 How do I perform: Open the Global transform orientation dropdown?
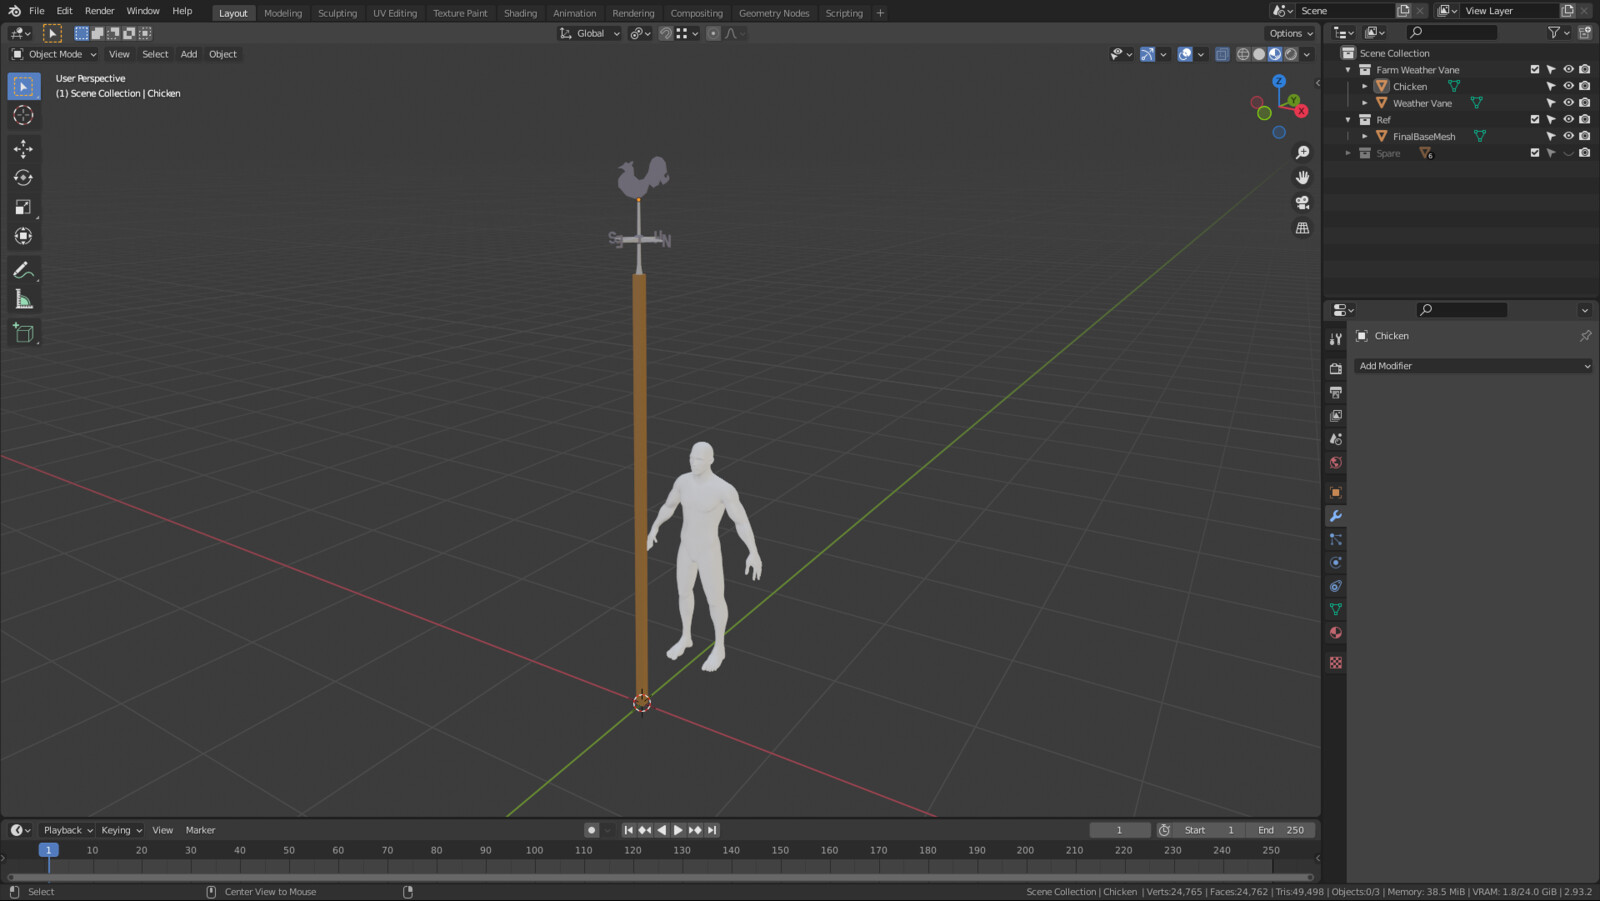tap(590, 33)
